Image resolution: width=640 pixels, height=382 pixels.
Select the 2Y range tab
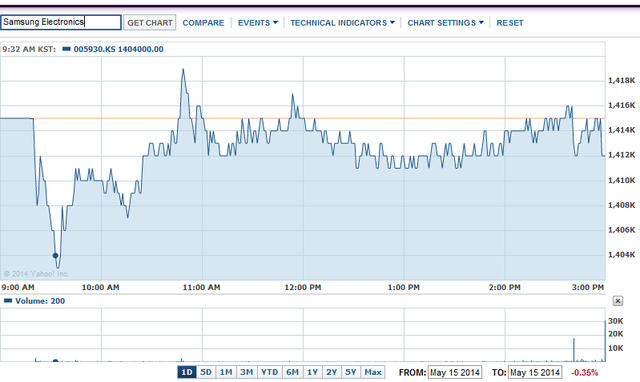(331, 372)
